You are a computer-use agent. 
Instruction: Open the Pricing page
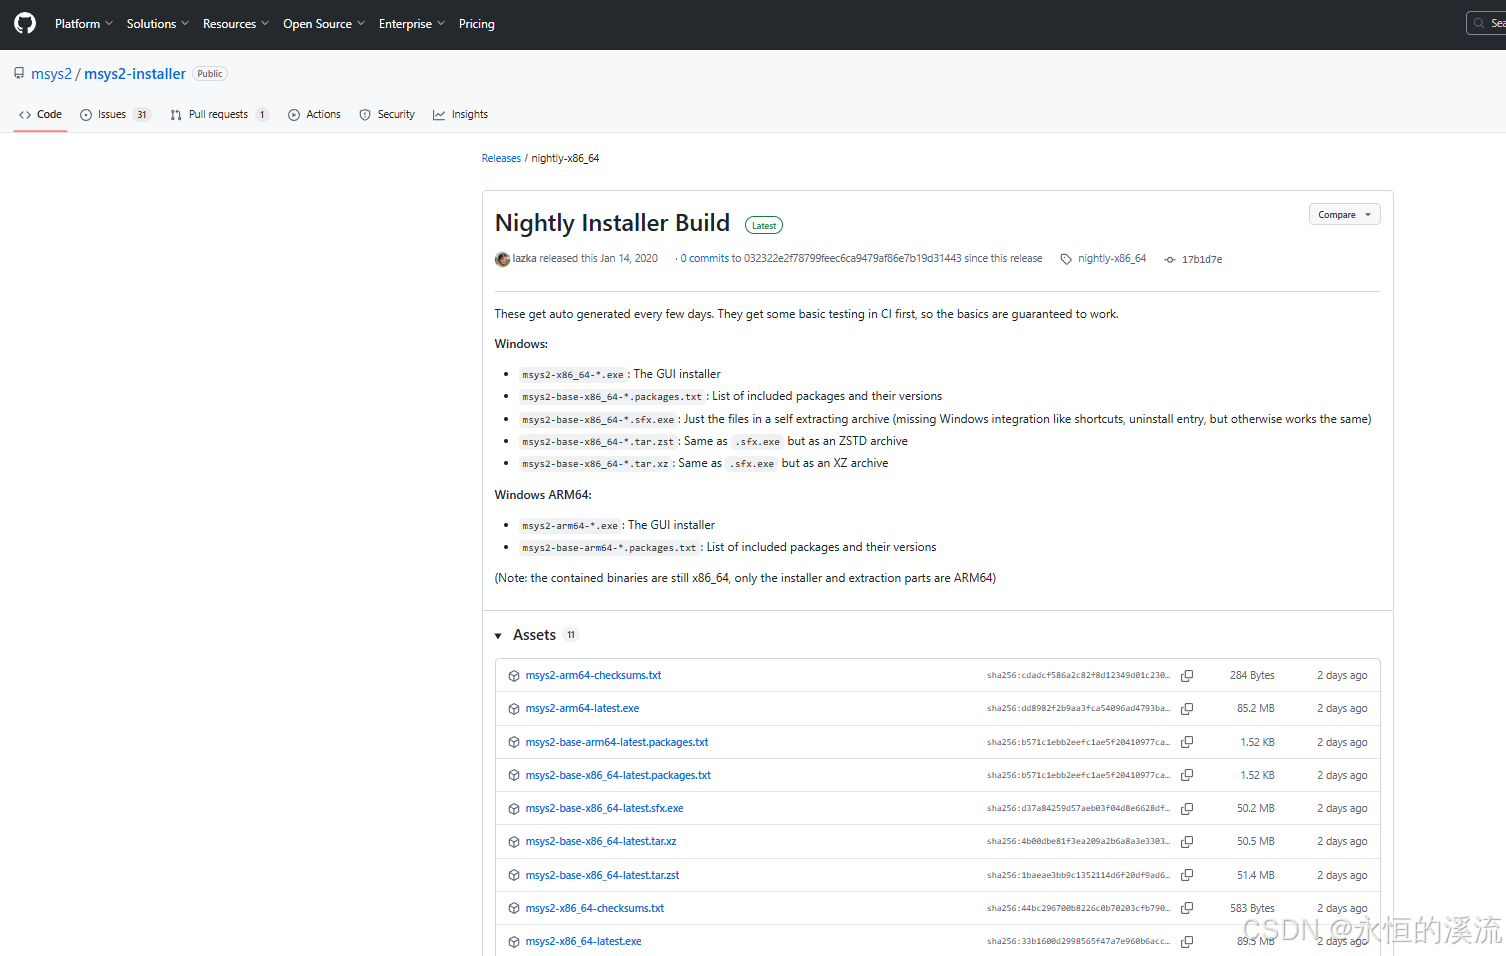click(477, 24)
